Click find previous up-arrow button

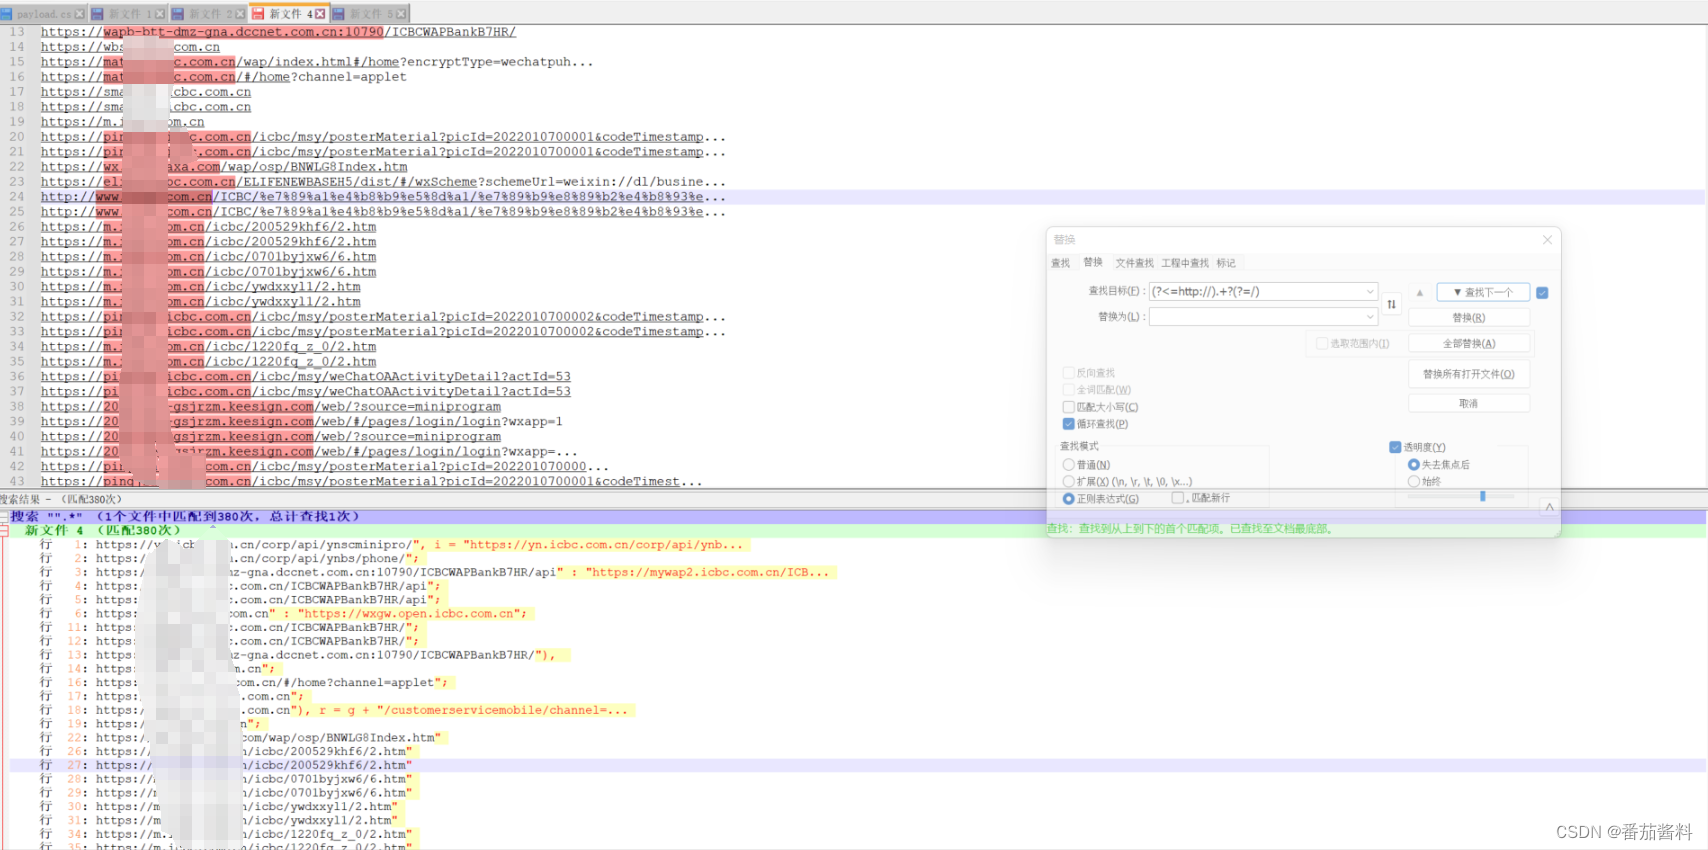(x=1419, y=292)
